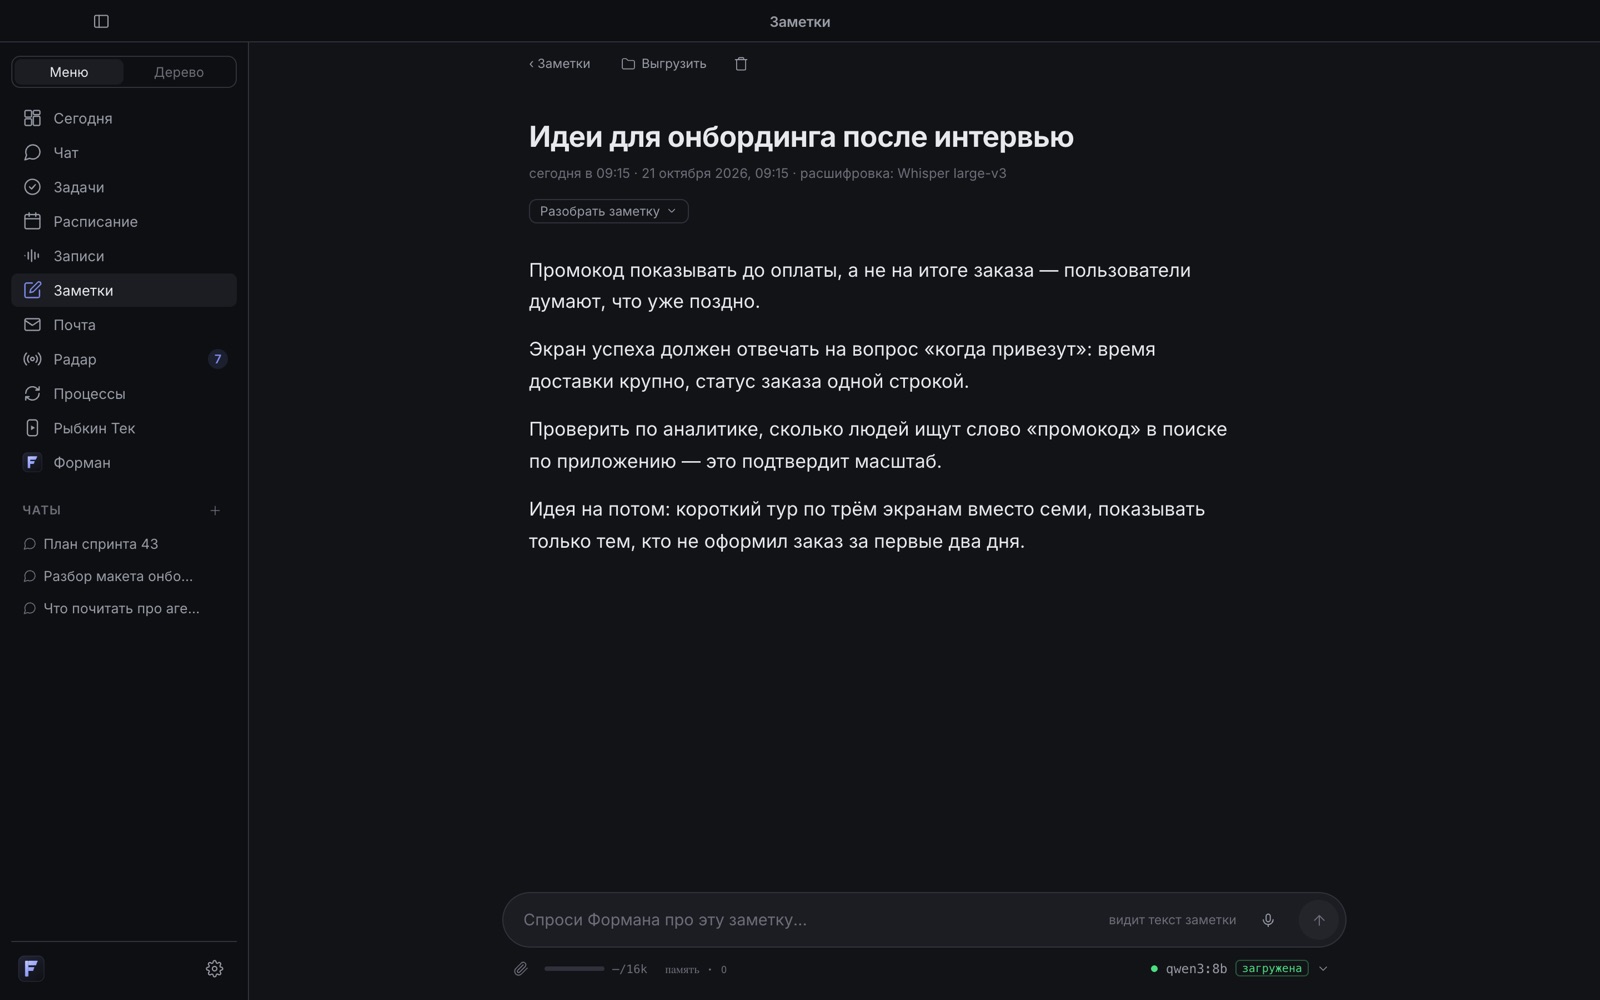Click the paperclip attach icon
This screenshot has height=1000, width=1600.
(521, 969)
